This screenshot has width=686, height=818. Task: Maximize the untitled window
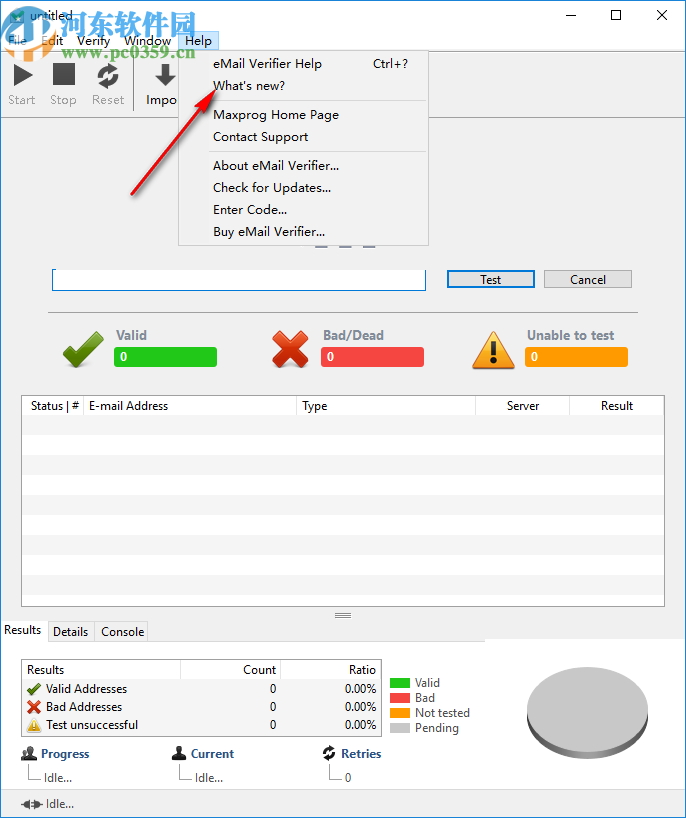point(616,15)
